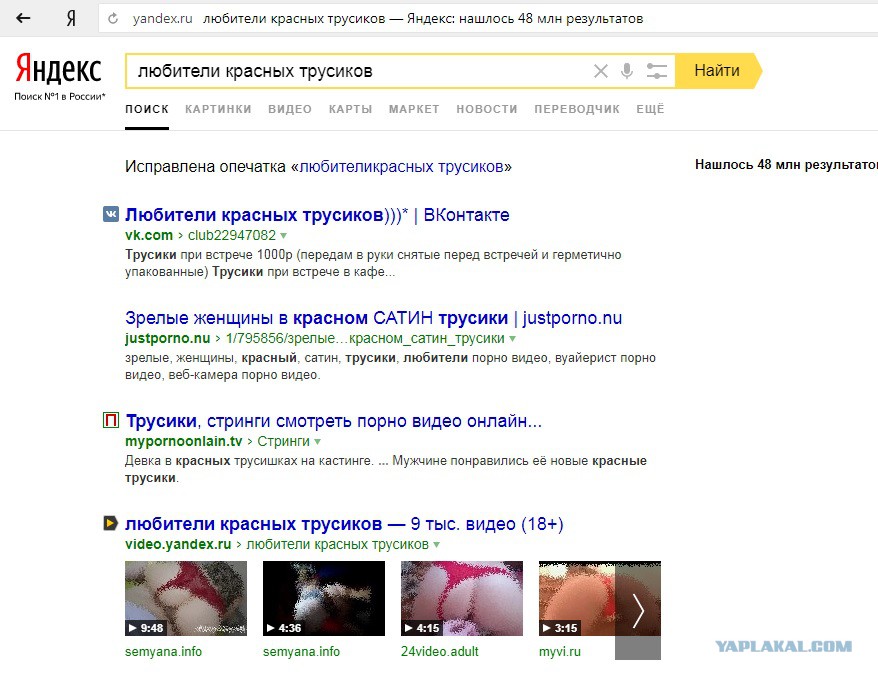Click the Нашлось 48 млн результатов text
The image size is (878, 676).
click(786, 165)
